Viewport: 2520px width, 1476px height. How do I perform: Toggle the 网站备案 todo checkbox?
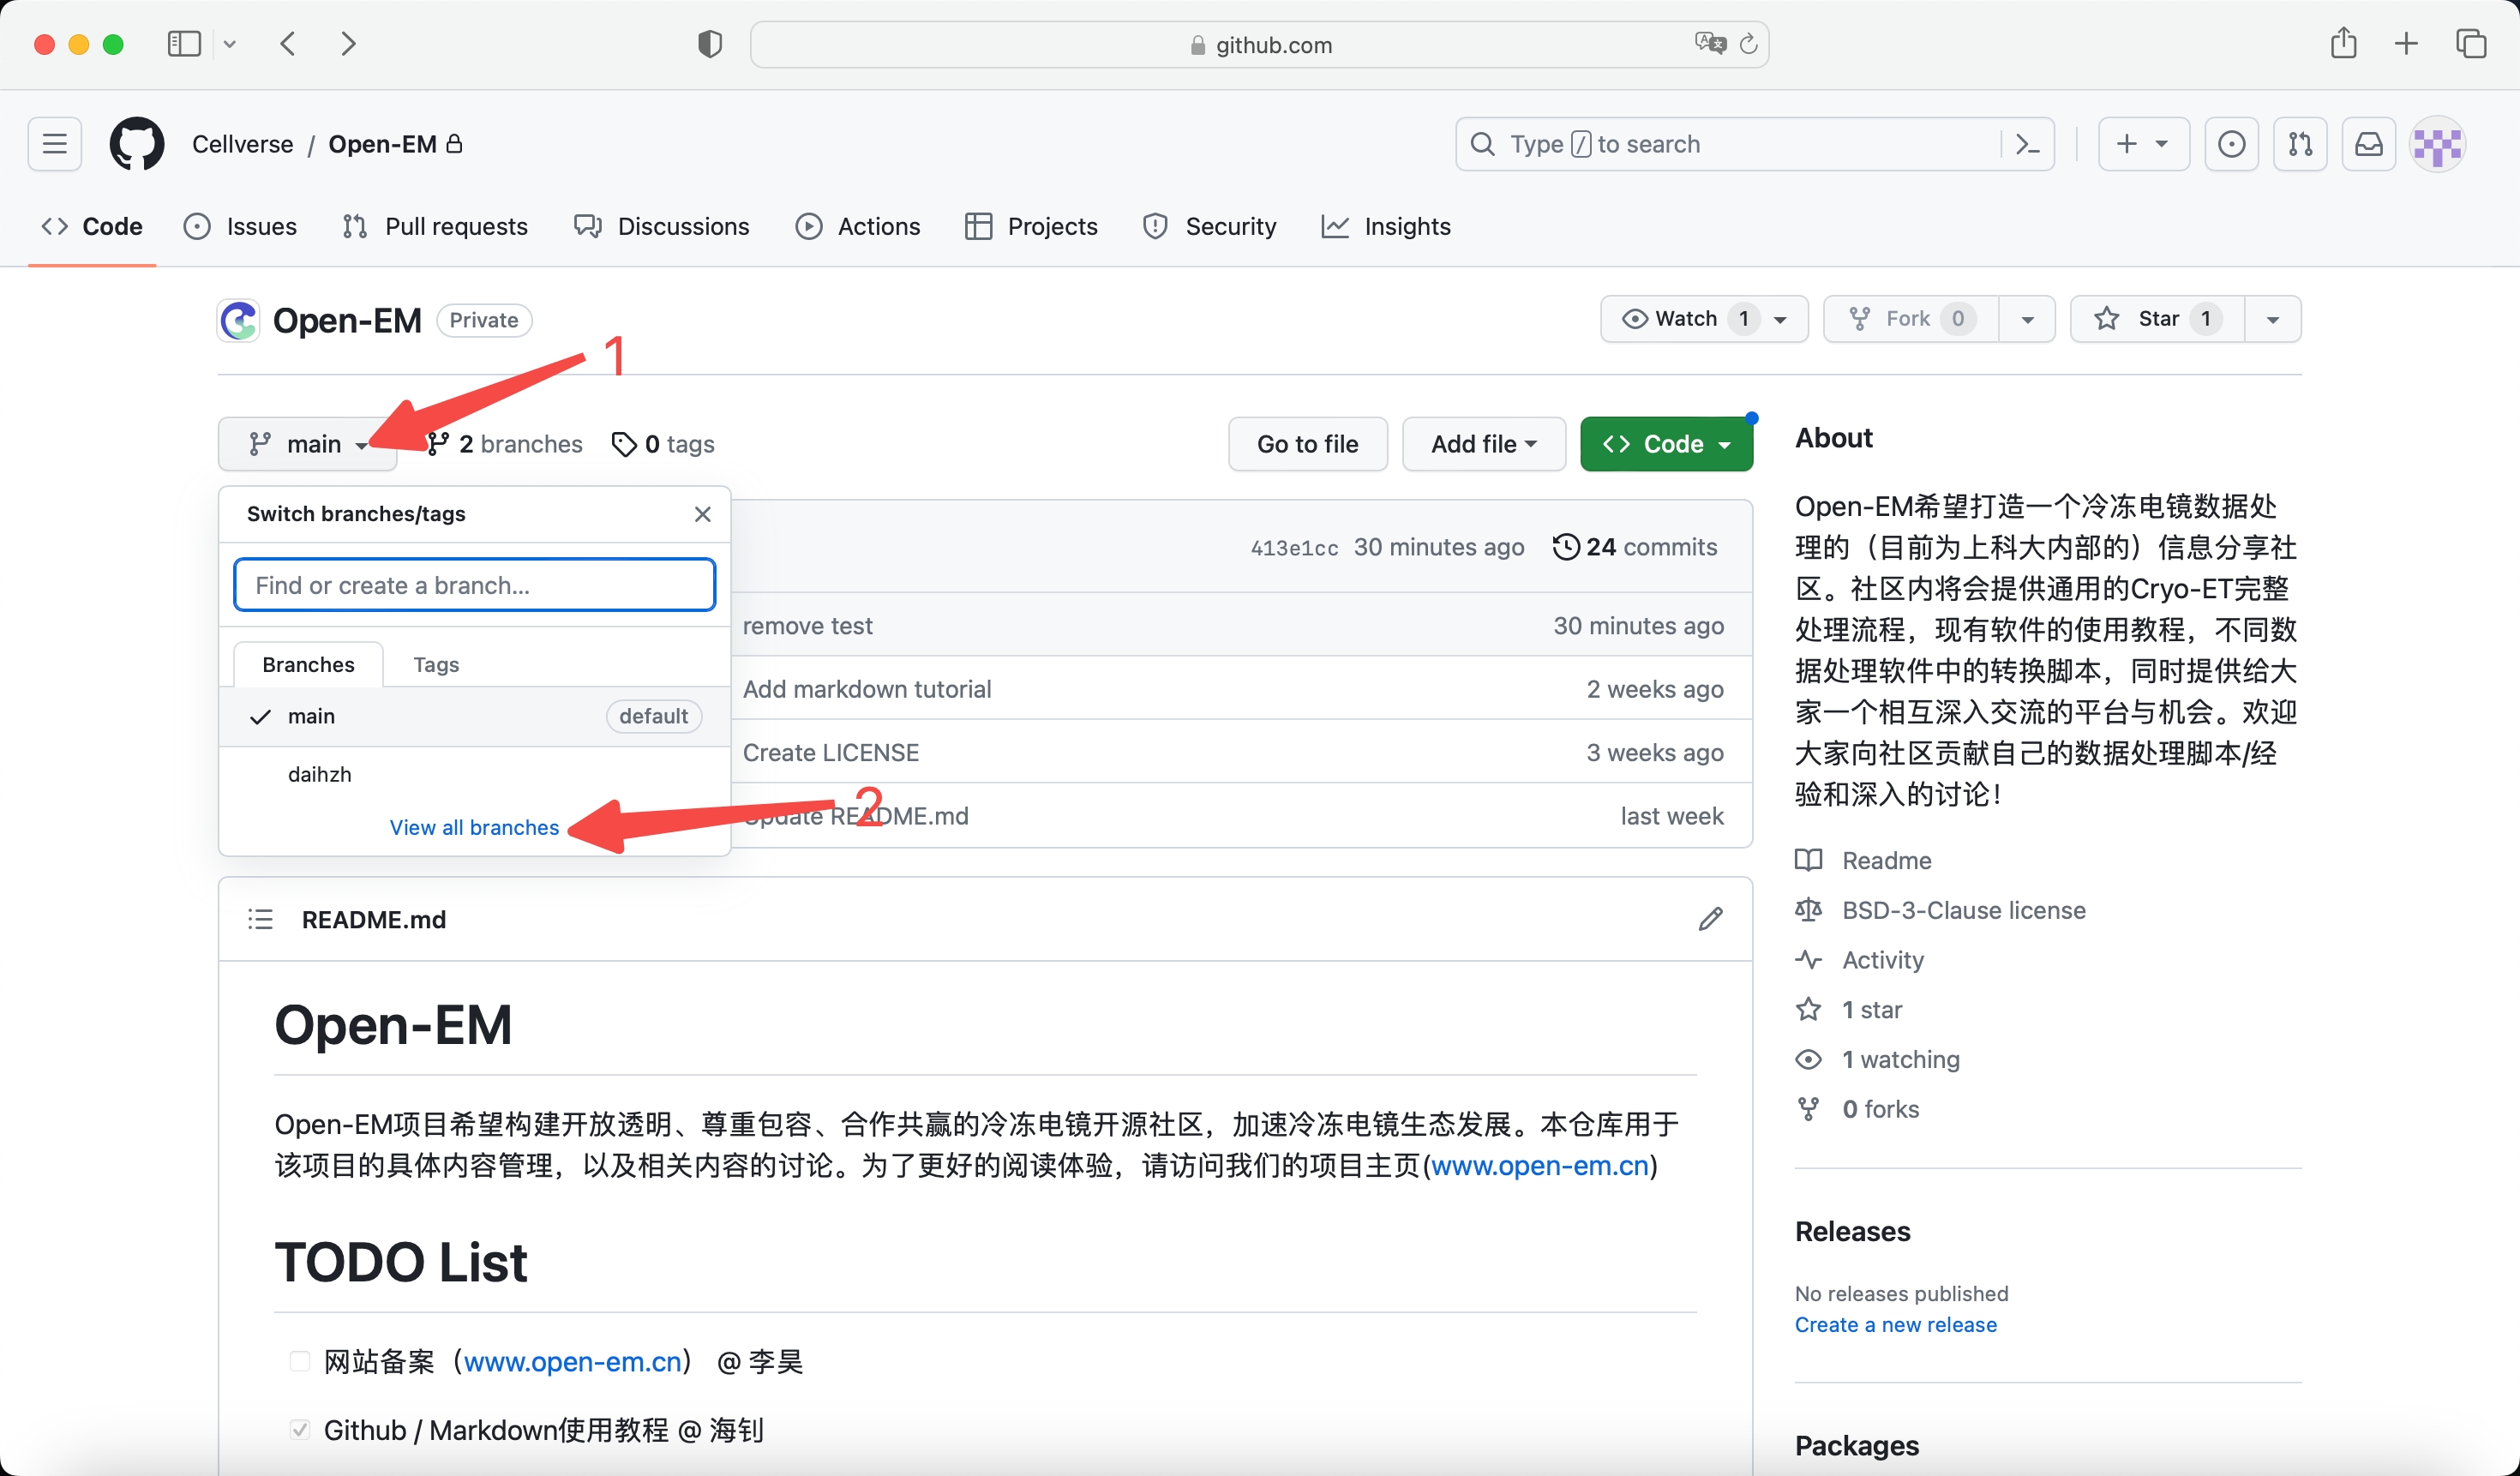pos(299,1361)
